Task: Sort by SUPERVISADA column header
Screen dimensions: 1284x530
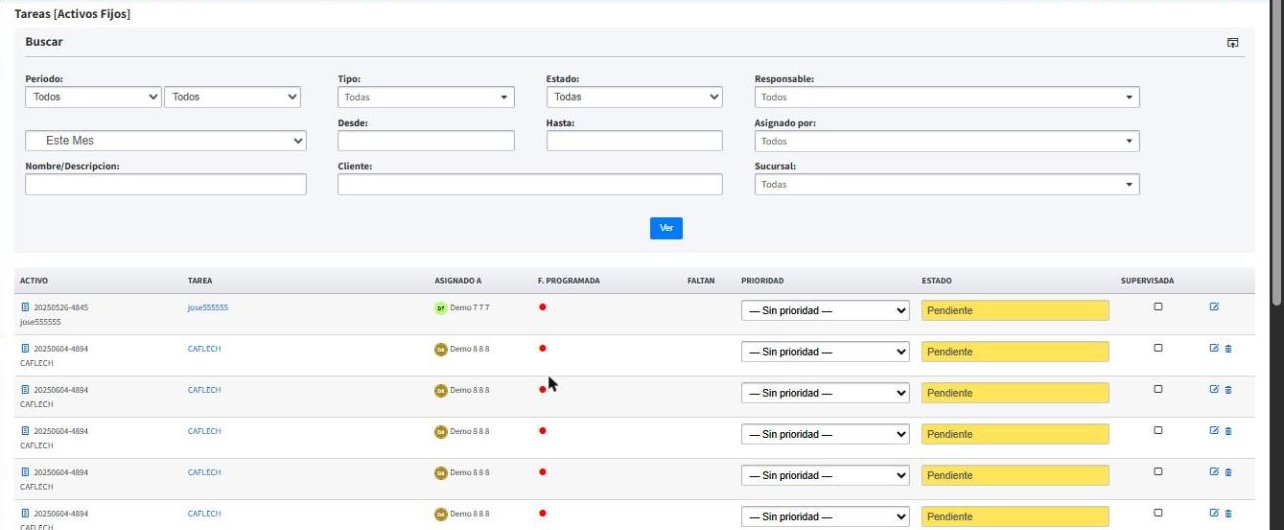Action: [x=1147, y=281]
